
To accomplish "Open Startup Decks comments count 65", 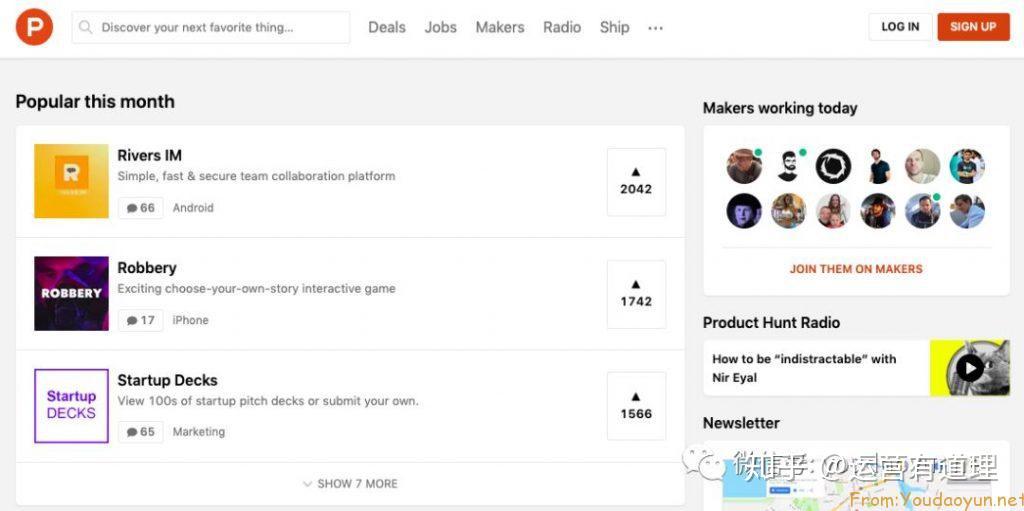I will coord(140,432).
